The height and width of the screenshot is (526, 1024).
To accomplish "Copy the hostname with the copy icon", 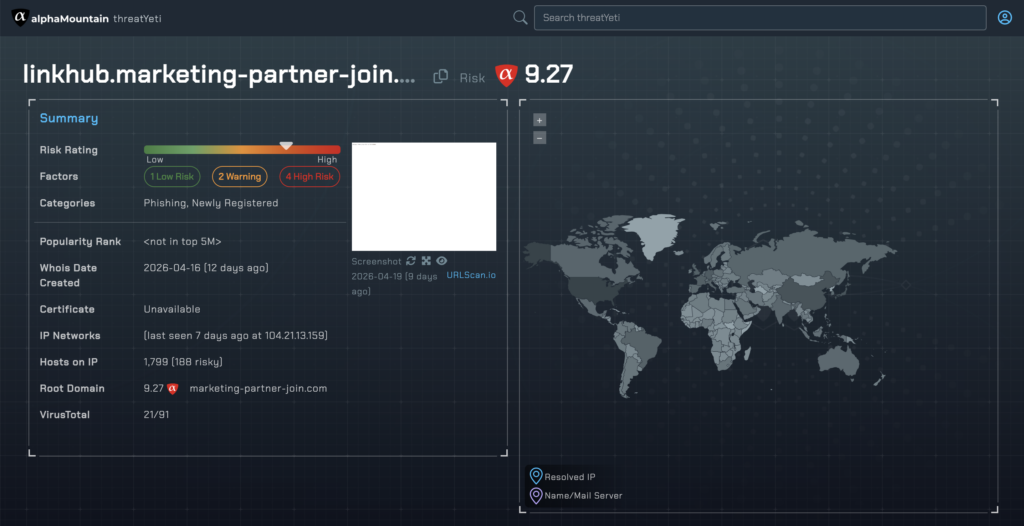I will pyautogui.click(x=441, y=76).
